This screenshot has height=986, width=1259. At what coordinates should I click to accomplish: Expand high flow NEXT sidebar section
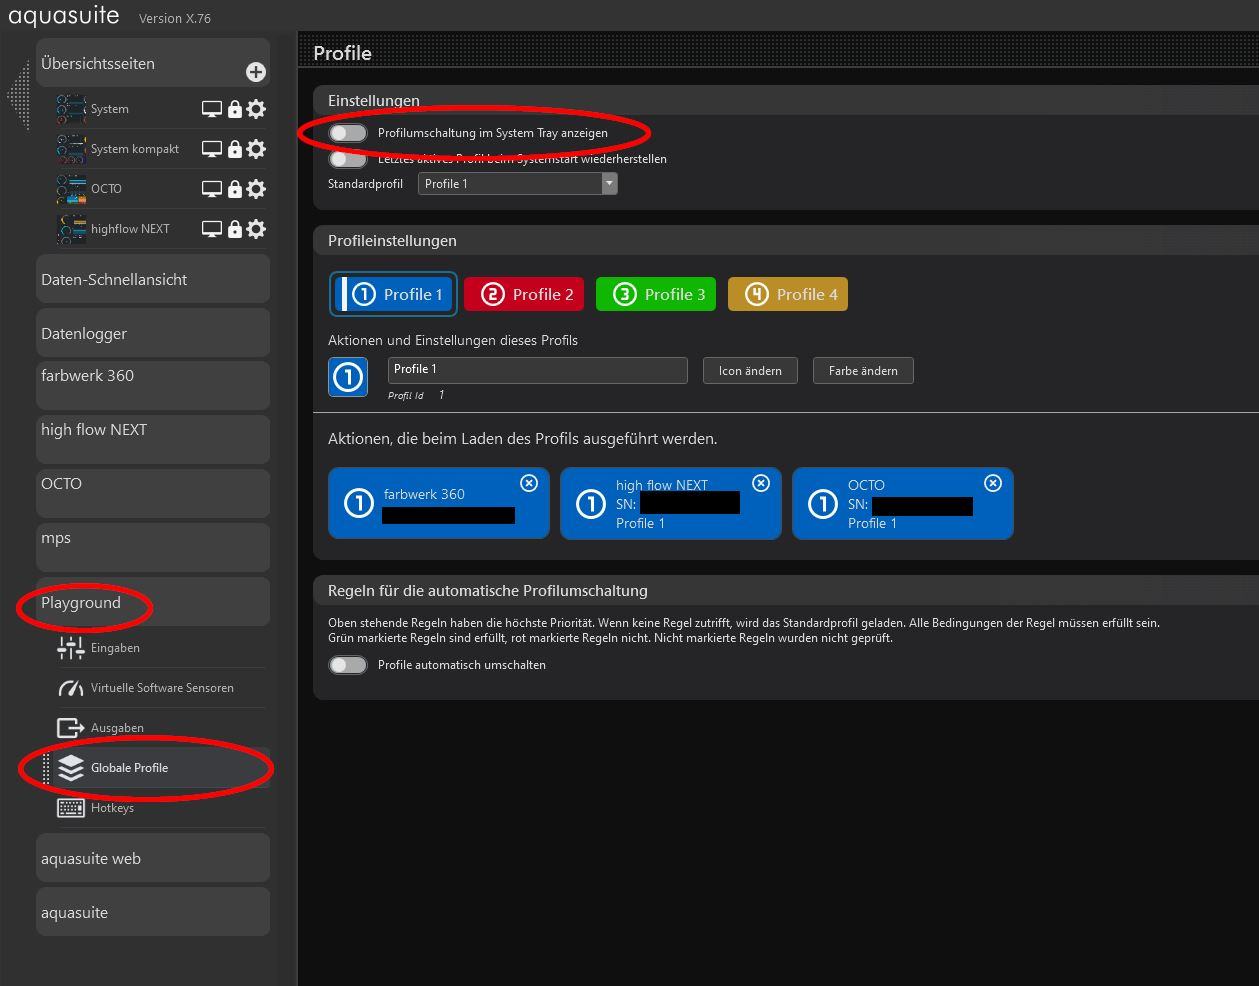[x=153, y=439]
